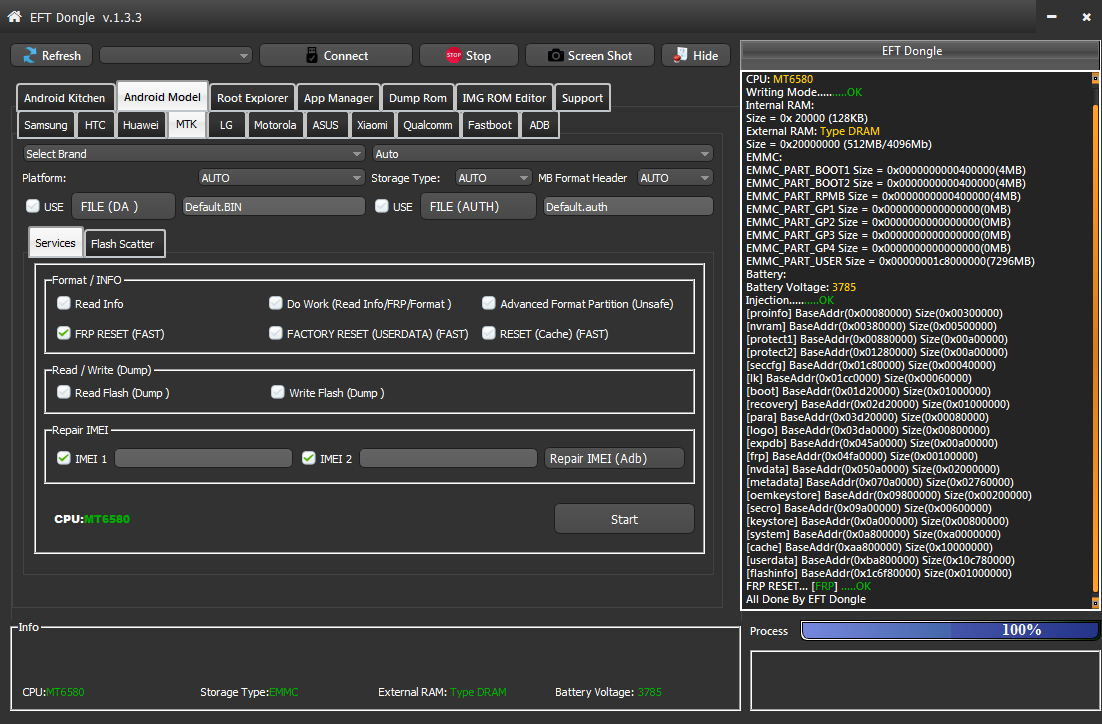Select the HTC brand tab

click(x=95, y=125)
